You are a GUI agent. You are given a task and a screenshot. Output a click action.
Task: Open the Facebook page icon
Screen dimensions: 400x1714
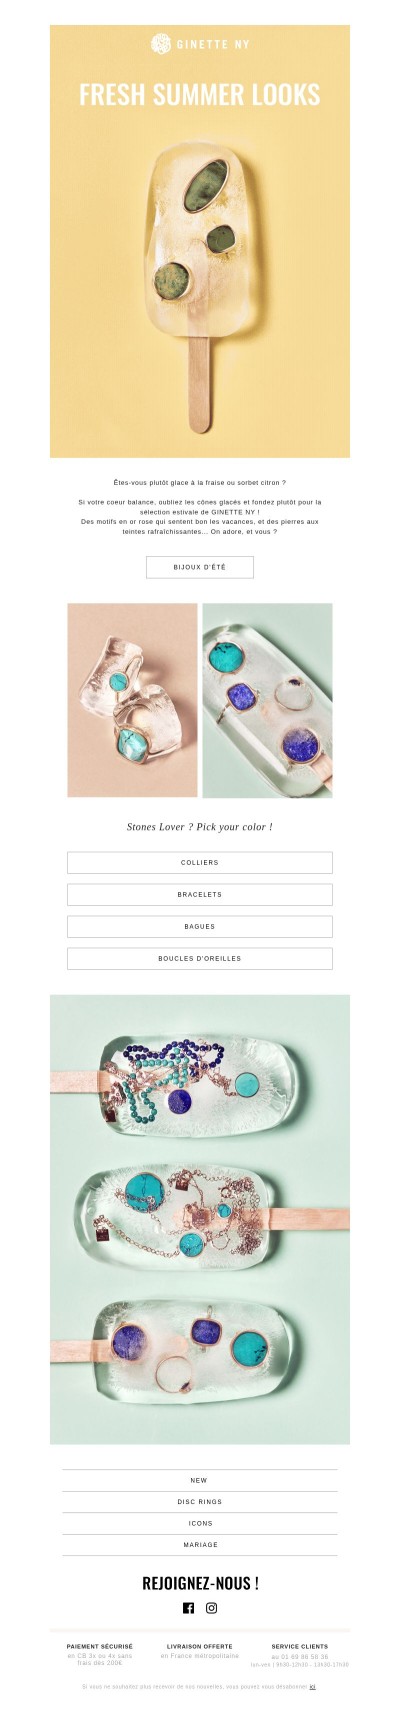[188, 1608]
